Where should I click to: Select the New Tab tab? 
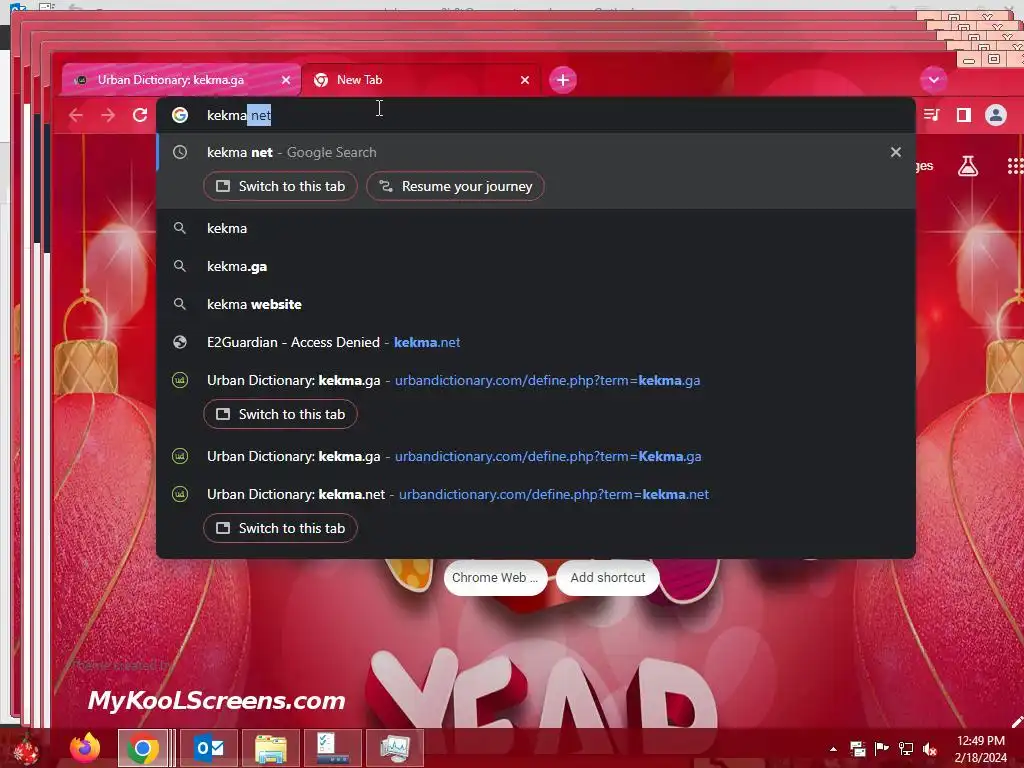421,80
